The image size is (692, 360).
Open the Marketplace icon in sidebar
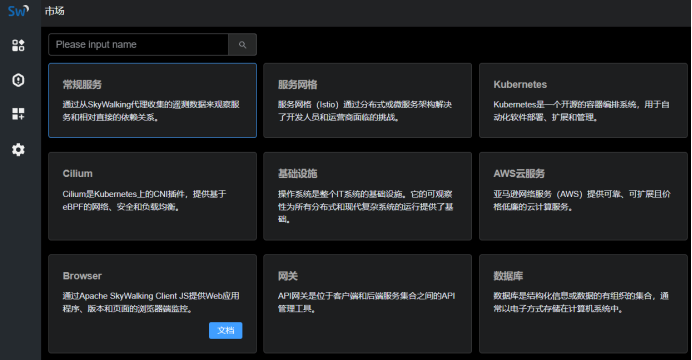pyautogui.click(x=18, y=45)
